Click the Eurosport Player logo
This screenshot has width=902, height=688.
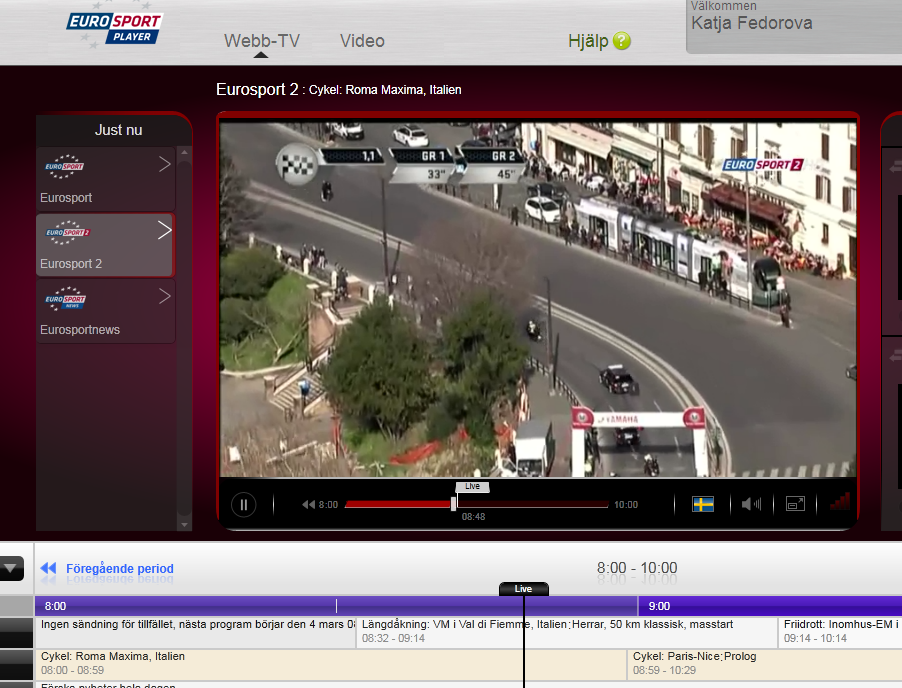[x=114, y=29]
